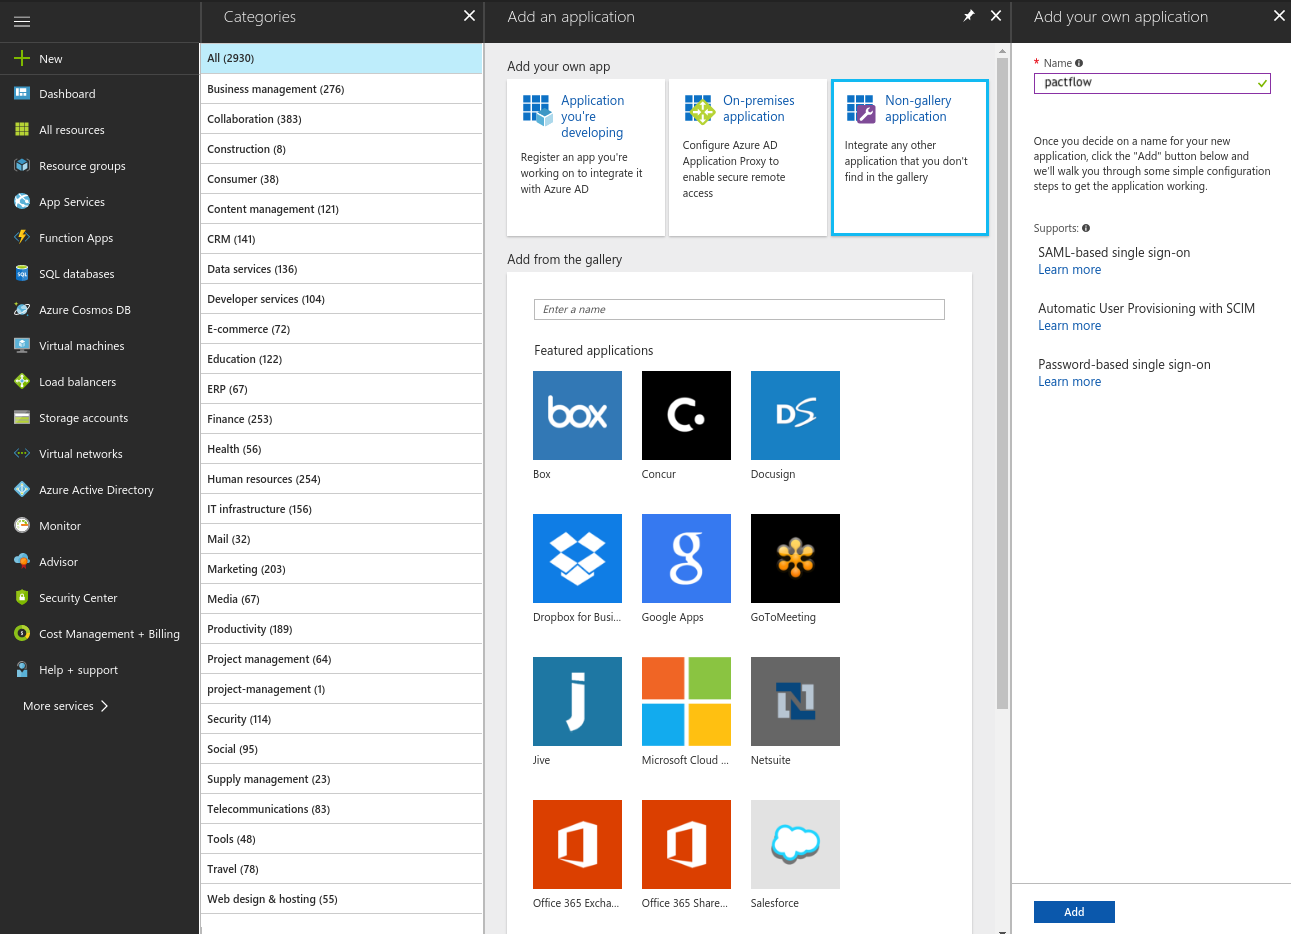Click the Name field containing pactflow
Viewport: 1291px width, 934px height.
click(1152, 83)
